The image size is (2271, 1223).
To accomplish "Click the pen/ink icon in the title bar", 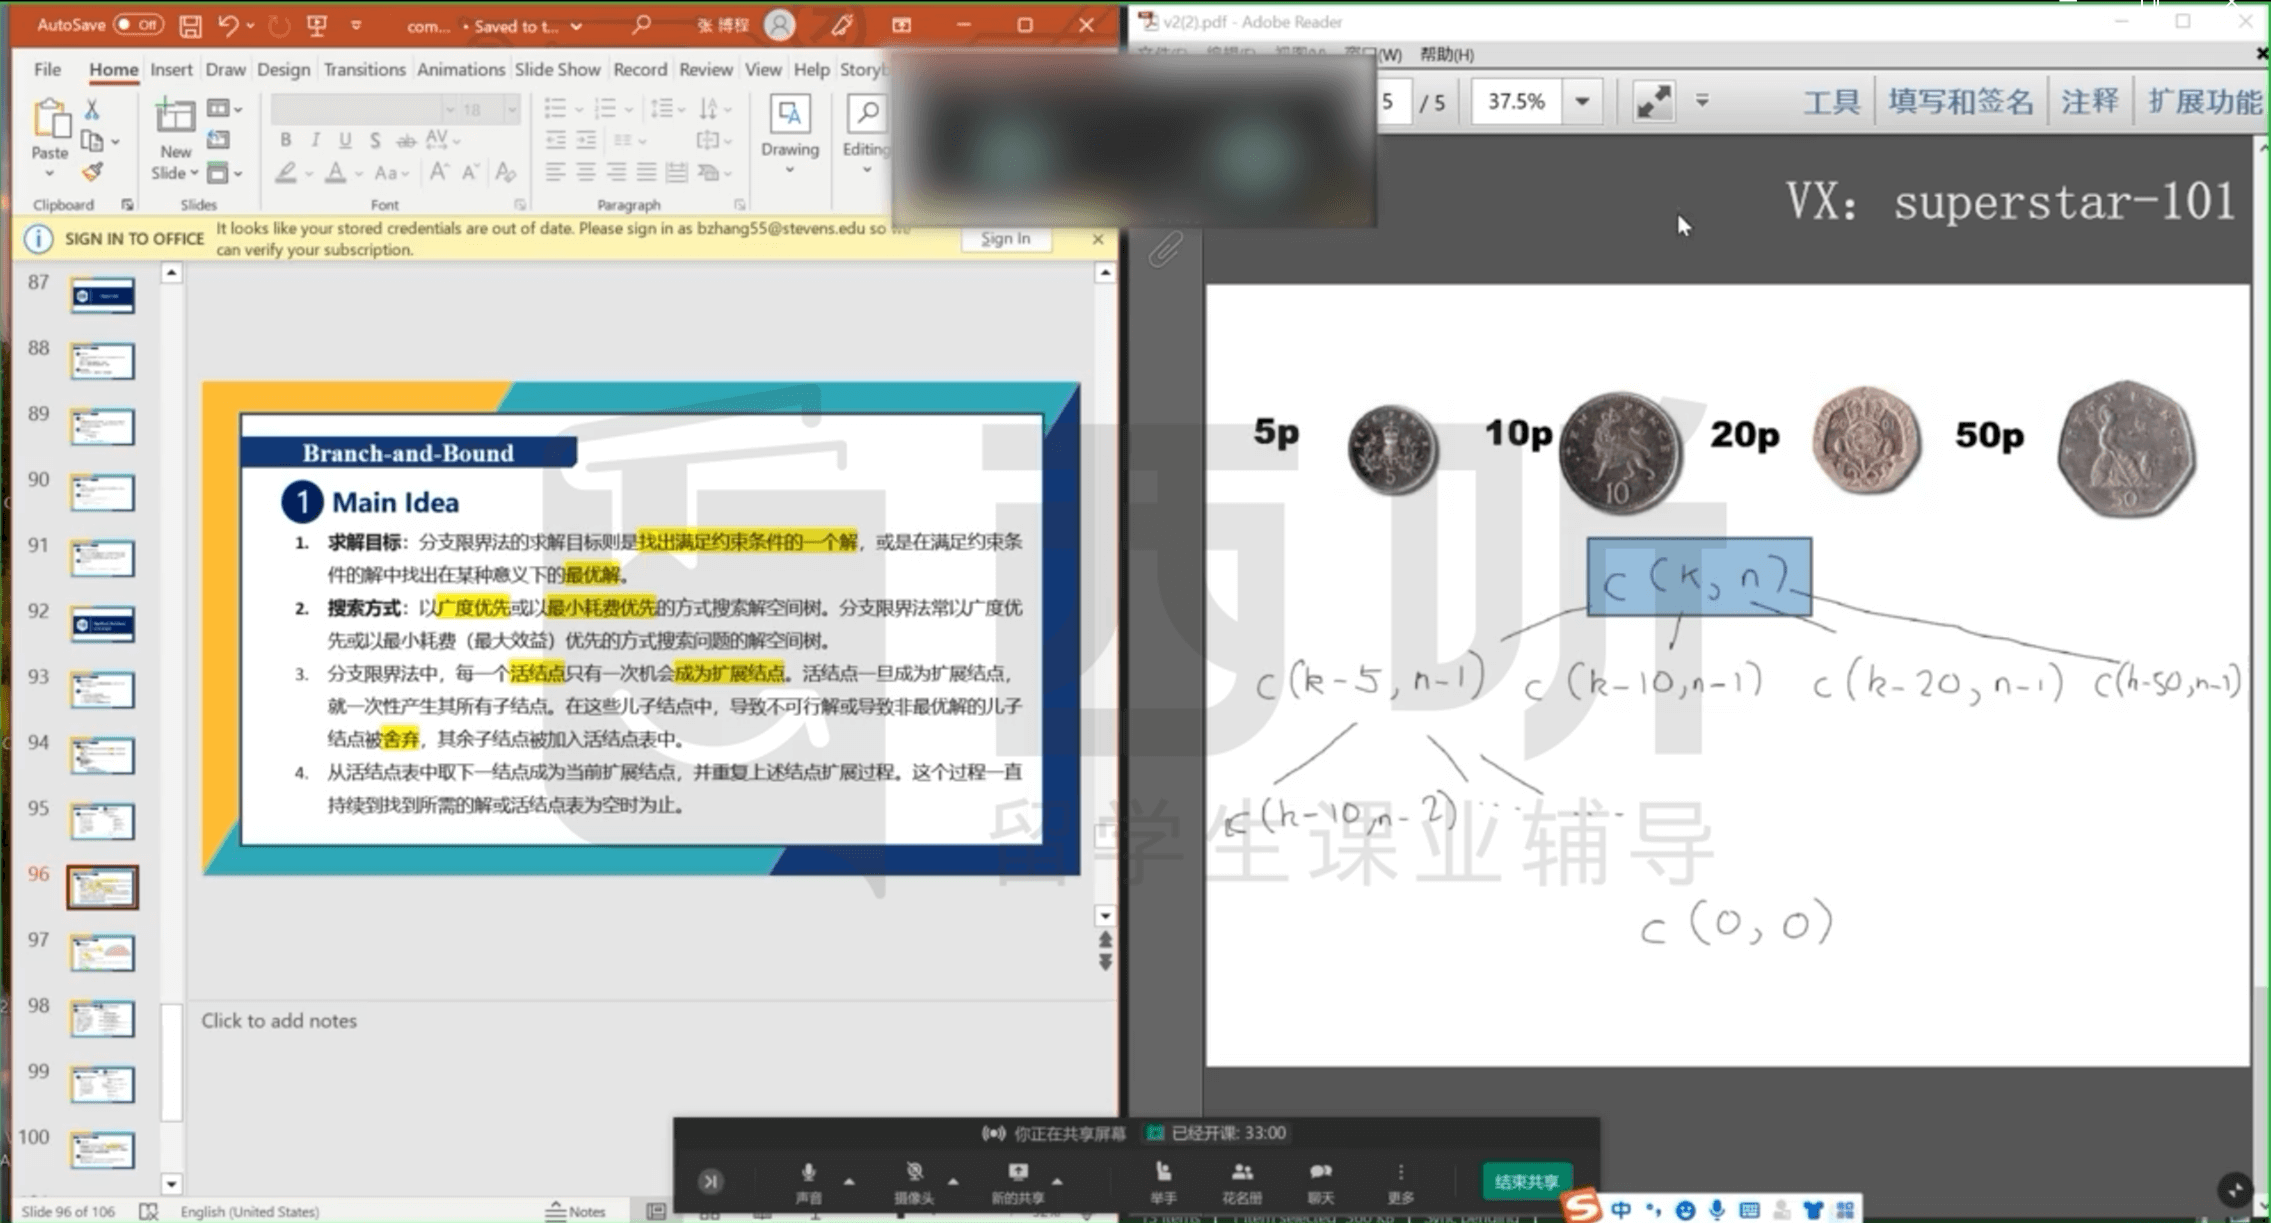I will pyautogui.click(x=842, y=25).
